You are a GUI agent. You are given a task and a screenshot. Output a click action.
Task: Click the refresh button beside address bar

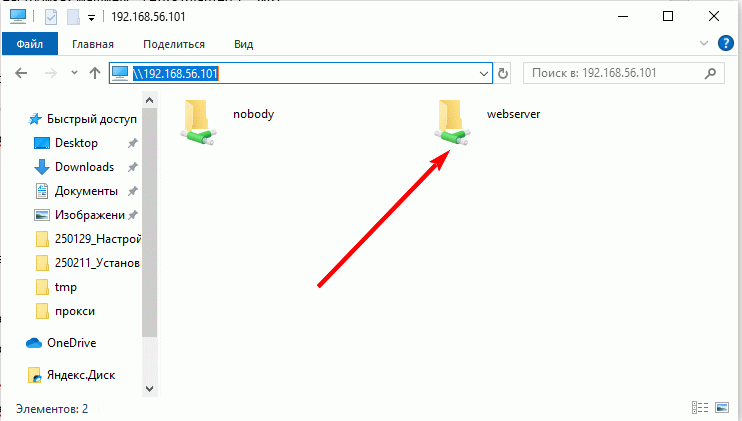[x=503, y=73]
